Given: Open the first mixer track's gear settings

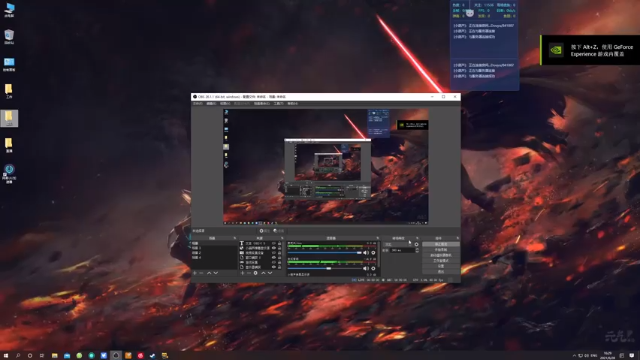Looking at the screenshot, I should (x=373, y=253).
